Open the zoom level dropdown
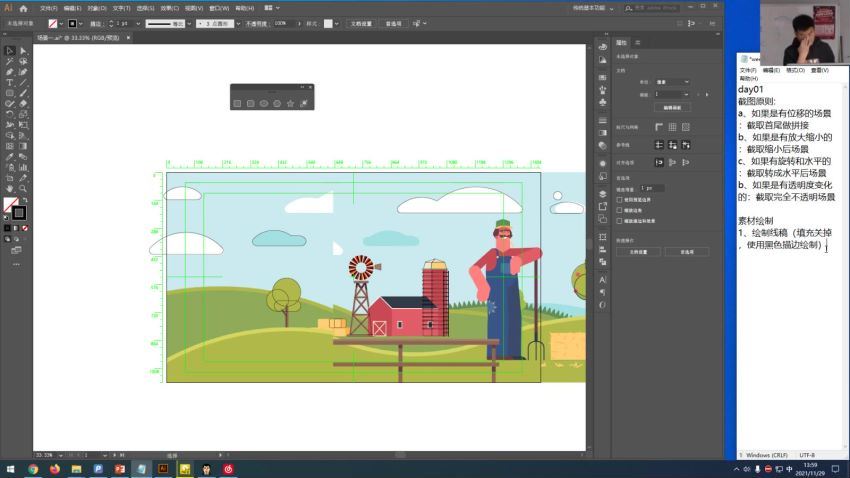The image size is (850, 478). click(60, 455)
